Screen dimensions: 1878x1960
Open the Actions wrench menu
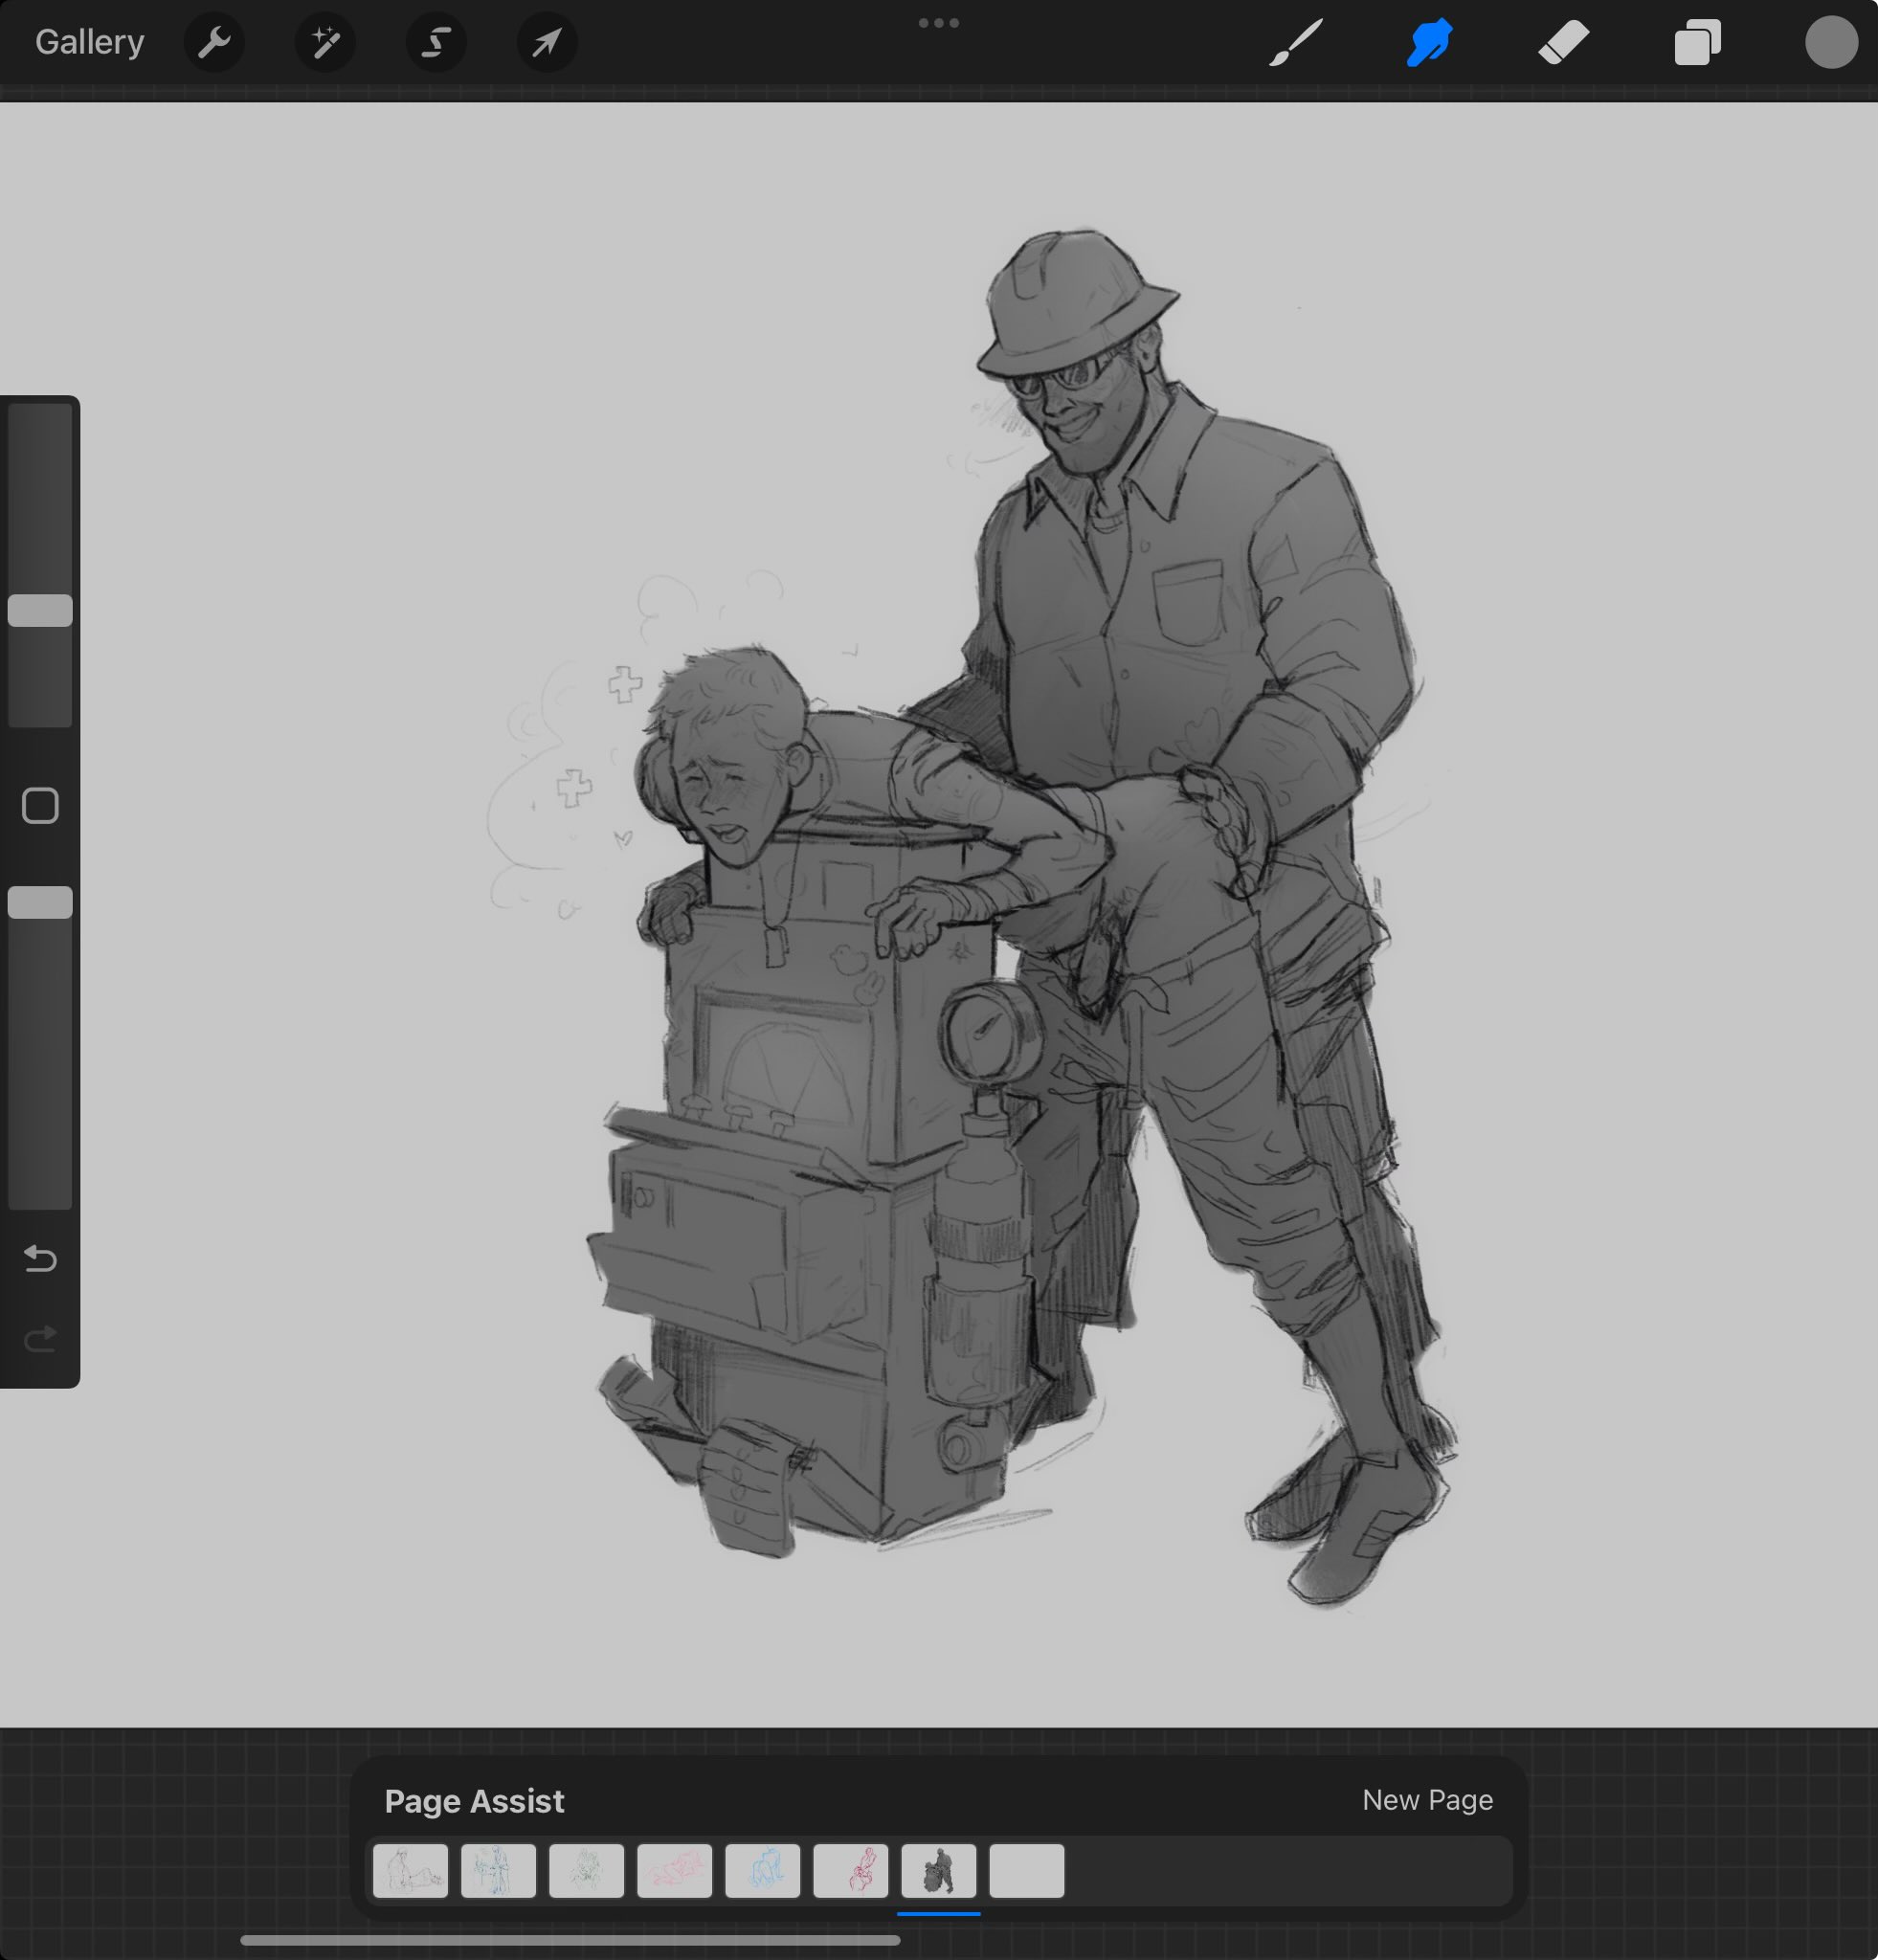(x=214, y=43)
